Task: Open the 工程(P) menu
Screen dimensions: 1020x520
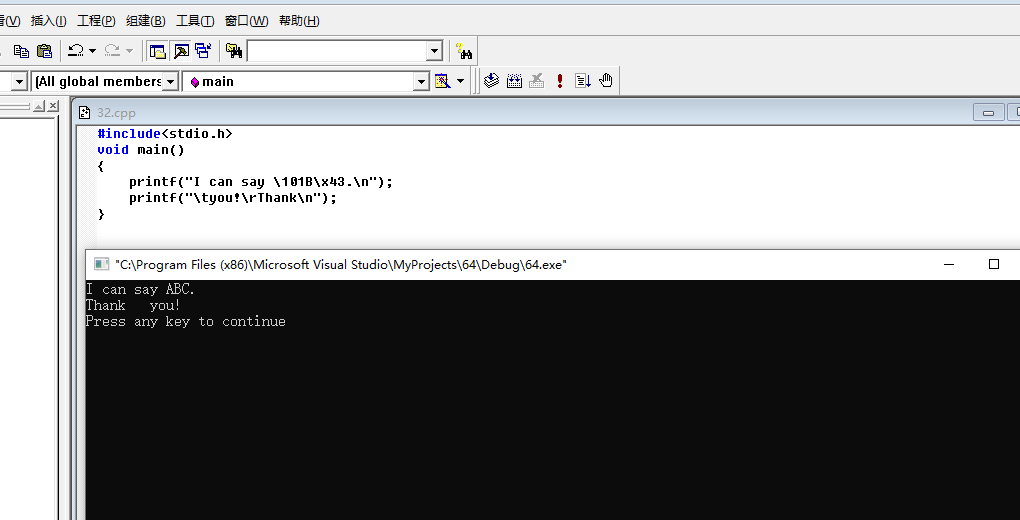Action: pyautogui.click(x=96, y=21)
